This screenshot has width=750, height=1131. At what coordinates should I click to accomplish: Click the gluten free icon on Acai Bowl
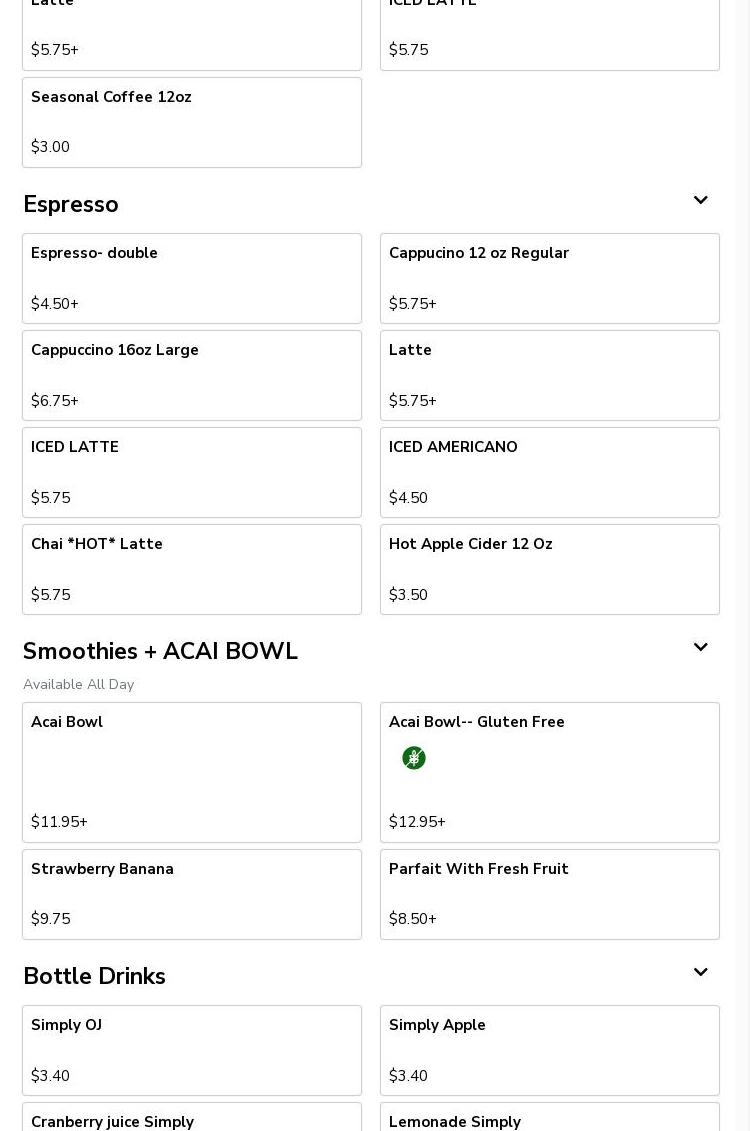click(x=414, y=758)
